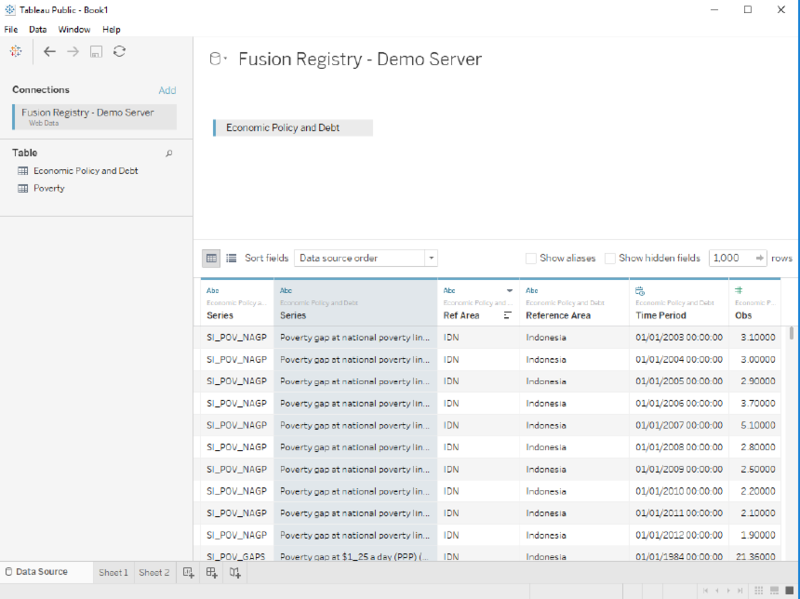This screenshot has width=800, height=599.
Task: Switch to metadata grid view icon
Action: 231,257
